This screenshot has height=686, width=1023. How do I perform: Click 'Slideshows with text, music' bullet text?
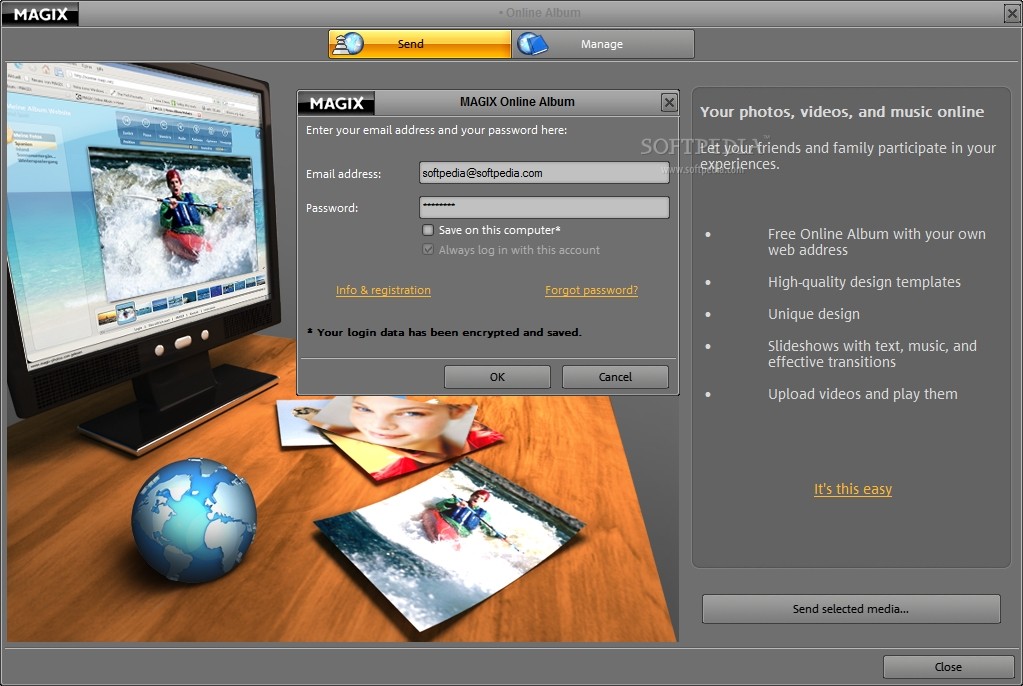(x=872, y=354)
